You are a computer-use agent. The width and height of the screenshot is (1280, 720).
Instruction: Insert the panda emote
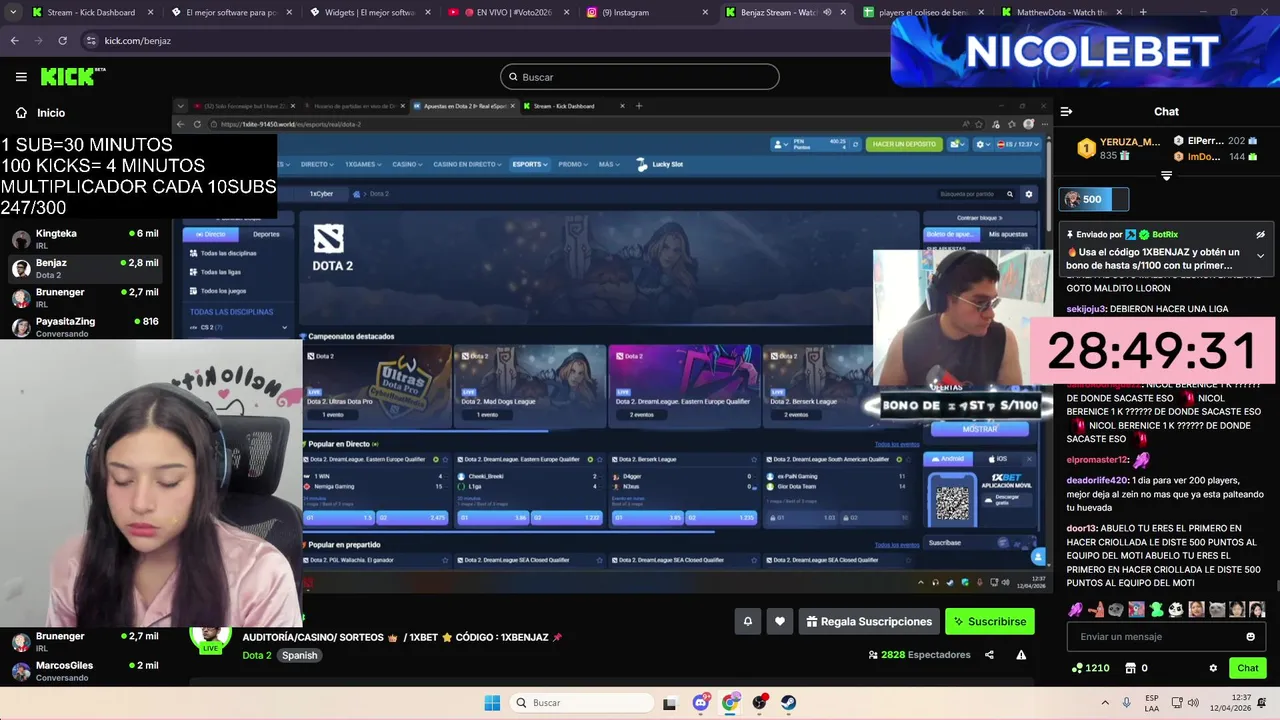coord(1176,609)
